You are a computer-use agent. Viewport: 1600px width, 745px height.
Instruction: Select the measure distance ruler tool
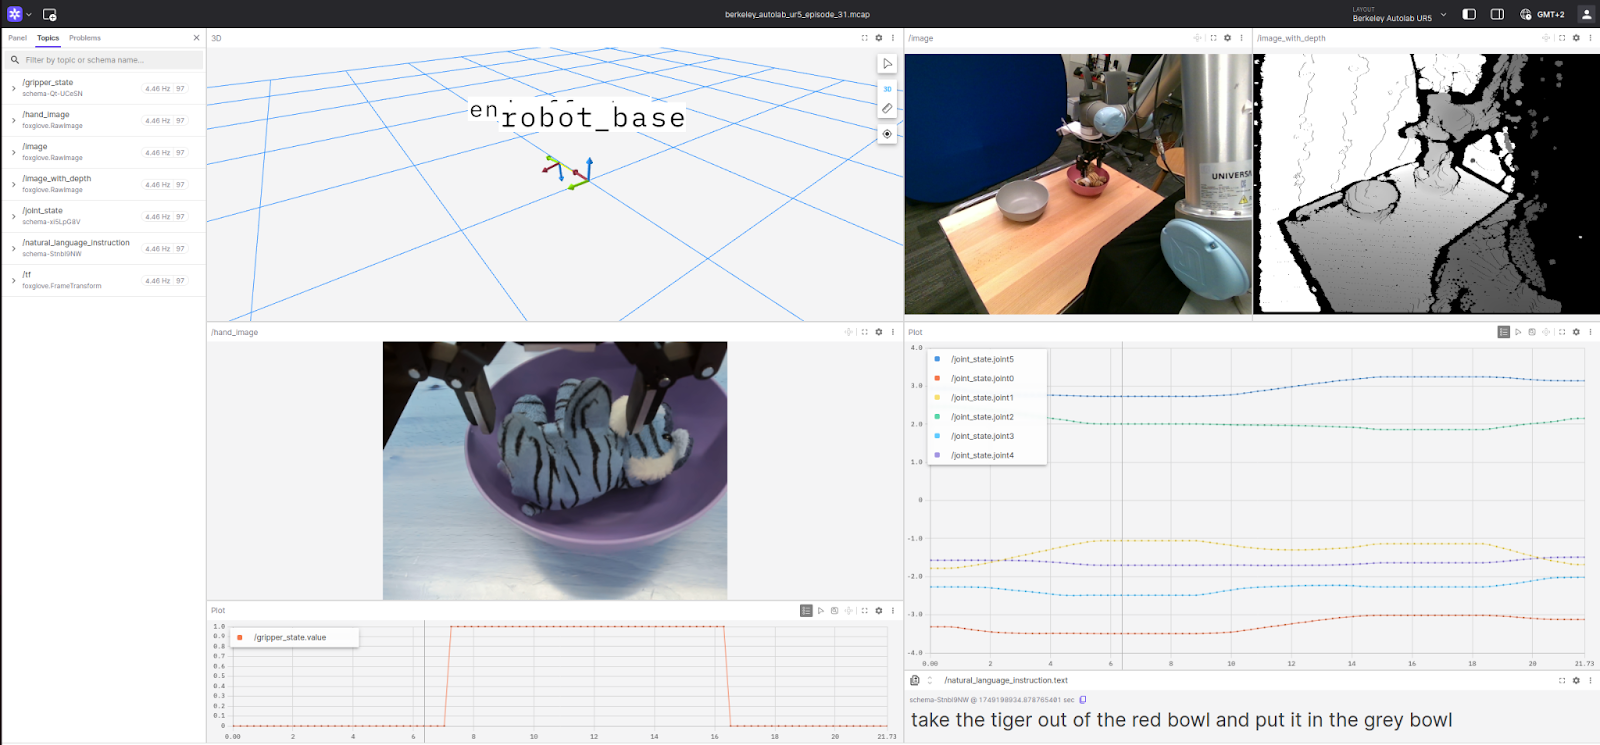[x=887, y=109]
